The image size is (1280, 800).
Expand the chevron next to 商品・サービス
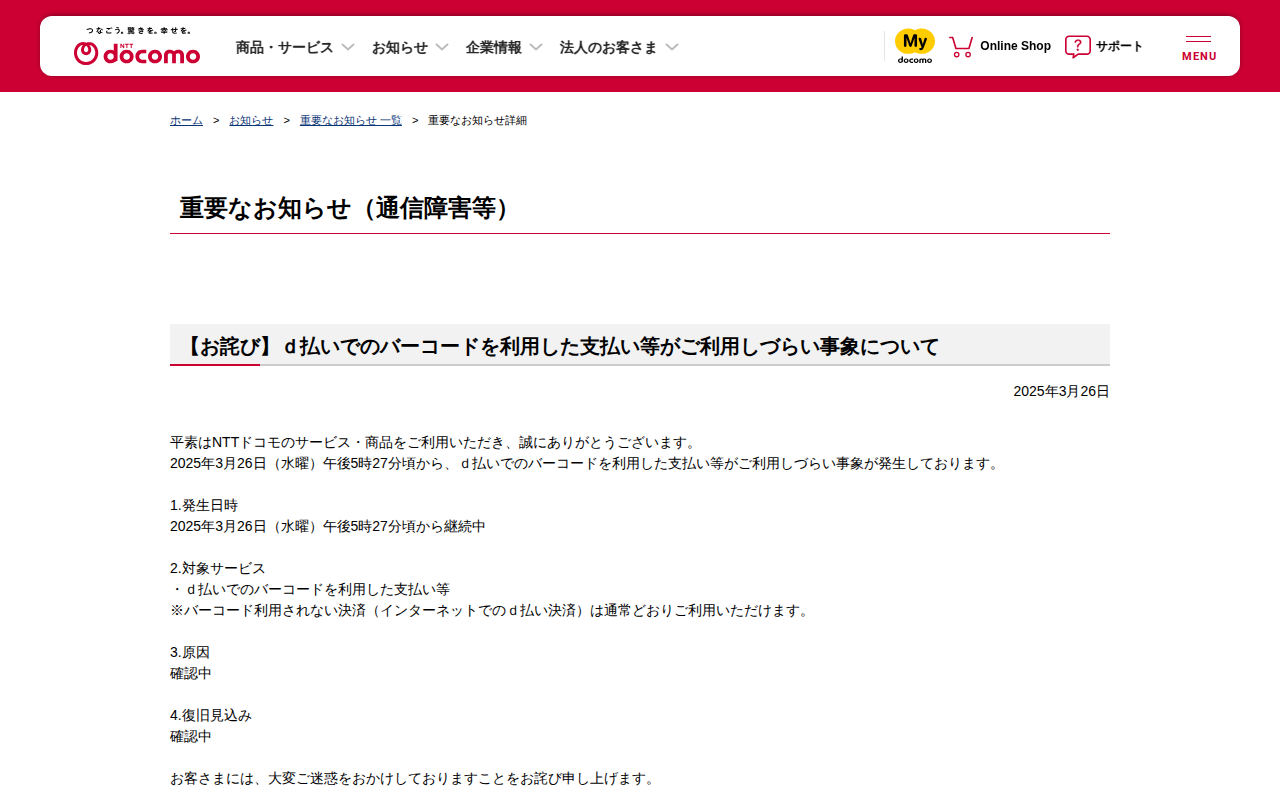348,47
